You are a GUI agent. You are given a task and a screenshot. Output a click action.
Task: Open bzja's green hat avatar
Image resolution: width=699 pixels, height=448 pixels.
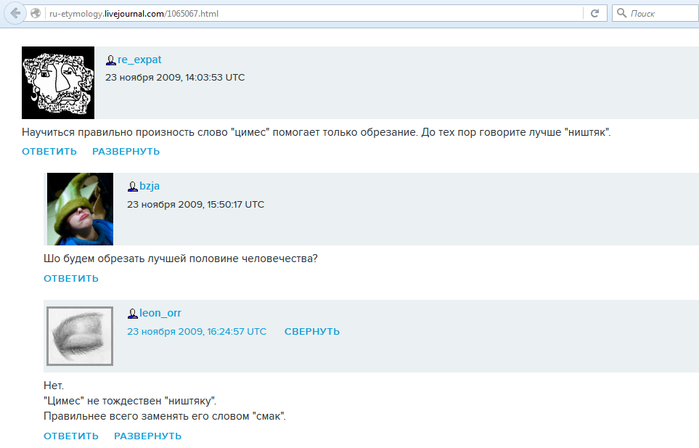80,209
